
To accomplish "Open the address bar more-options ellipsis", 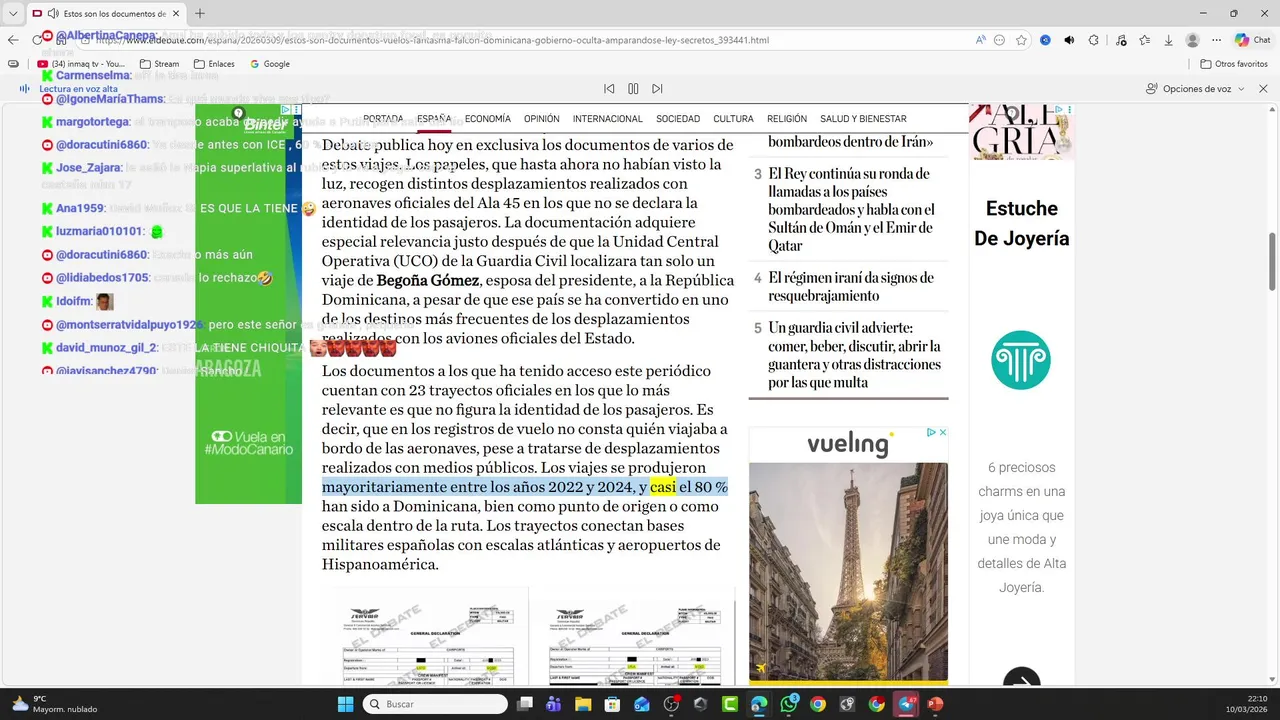I will tap(999, 40).
